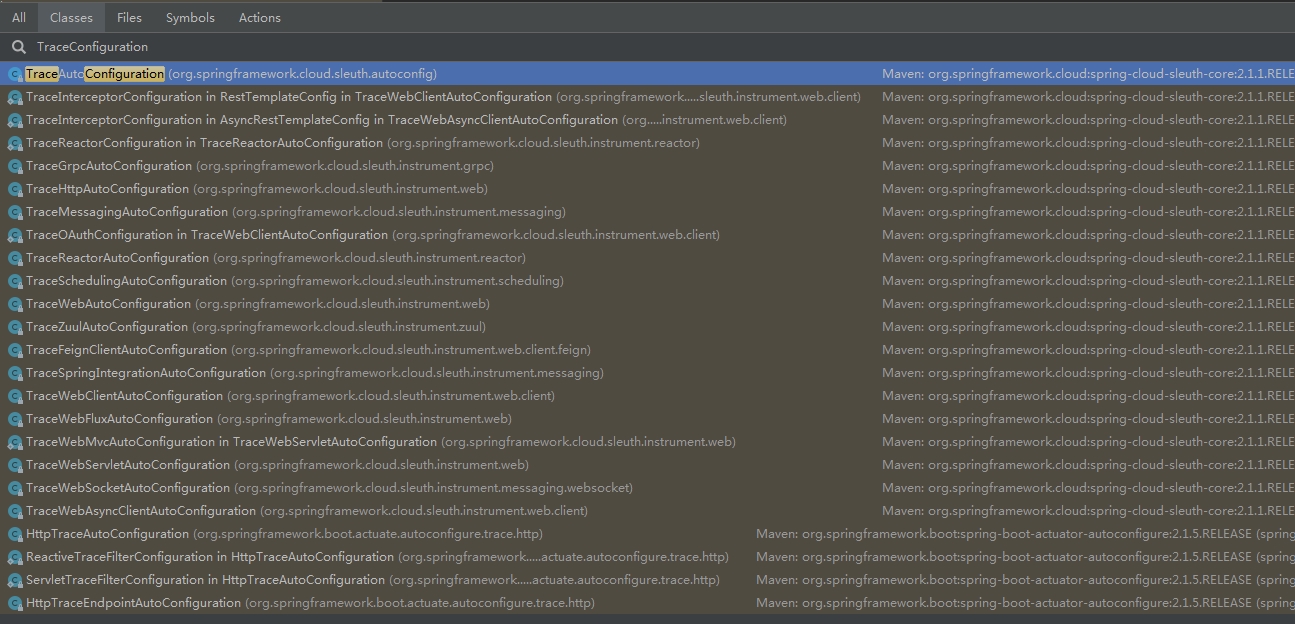Click class icon beside TraceSpringIntegrationAutoConfiguration
Screen dimensions: 1295x624
(15, 373)
